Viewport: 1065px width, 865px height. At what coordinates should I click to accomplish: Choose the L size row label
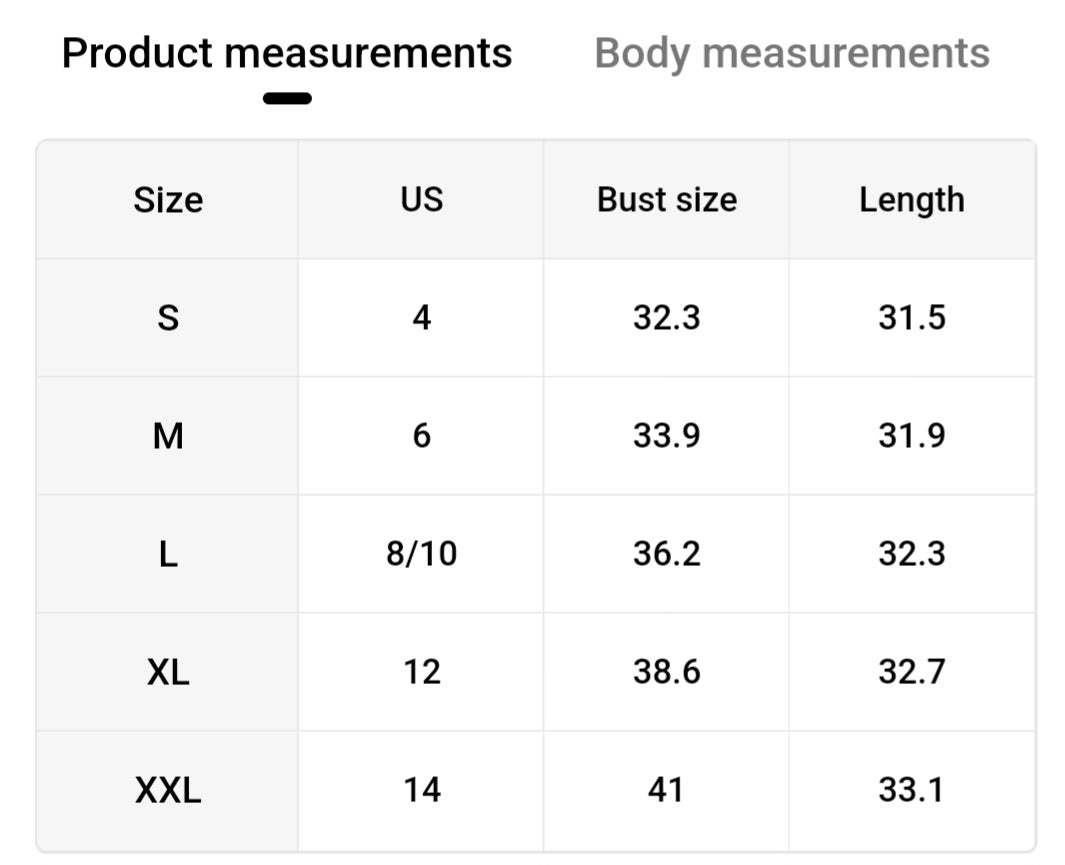pos(168,554)
